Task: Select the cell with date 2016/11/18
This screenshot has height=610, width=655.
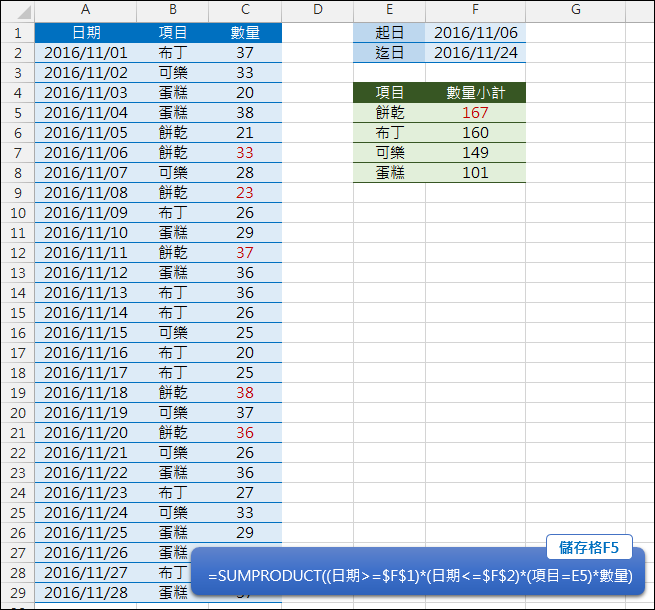Action: pos(86,393)
